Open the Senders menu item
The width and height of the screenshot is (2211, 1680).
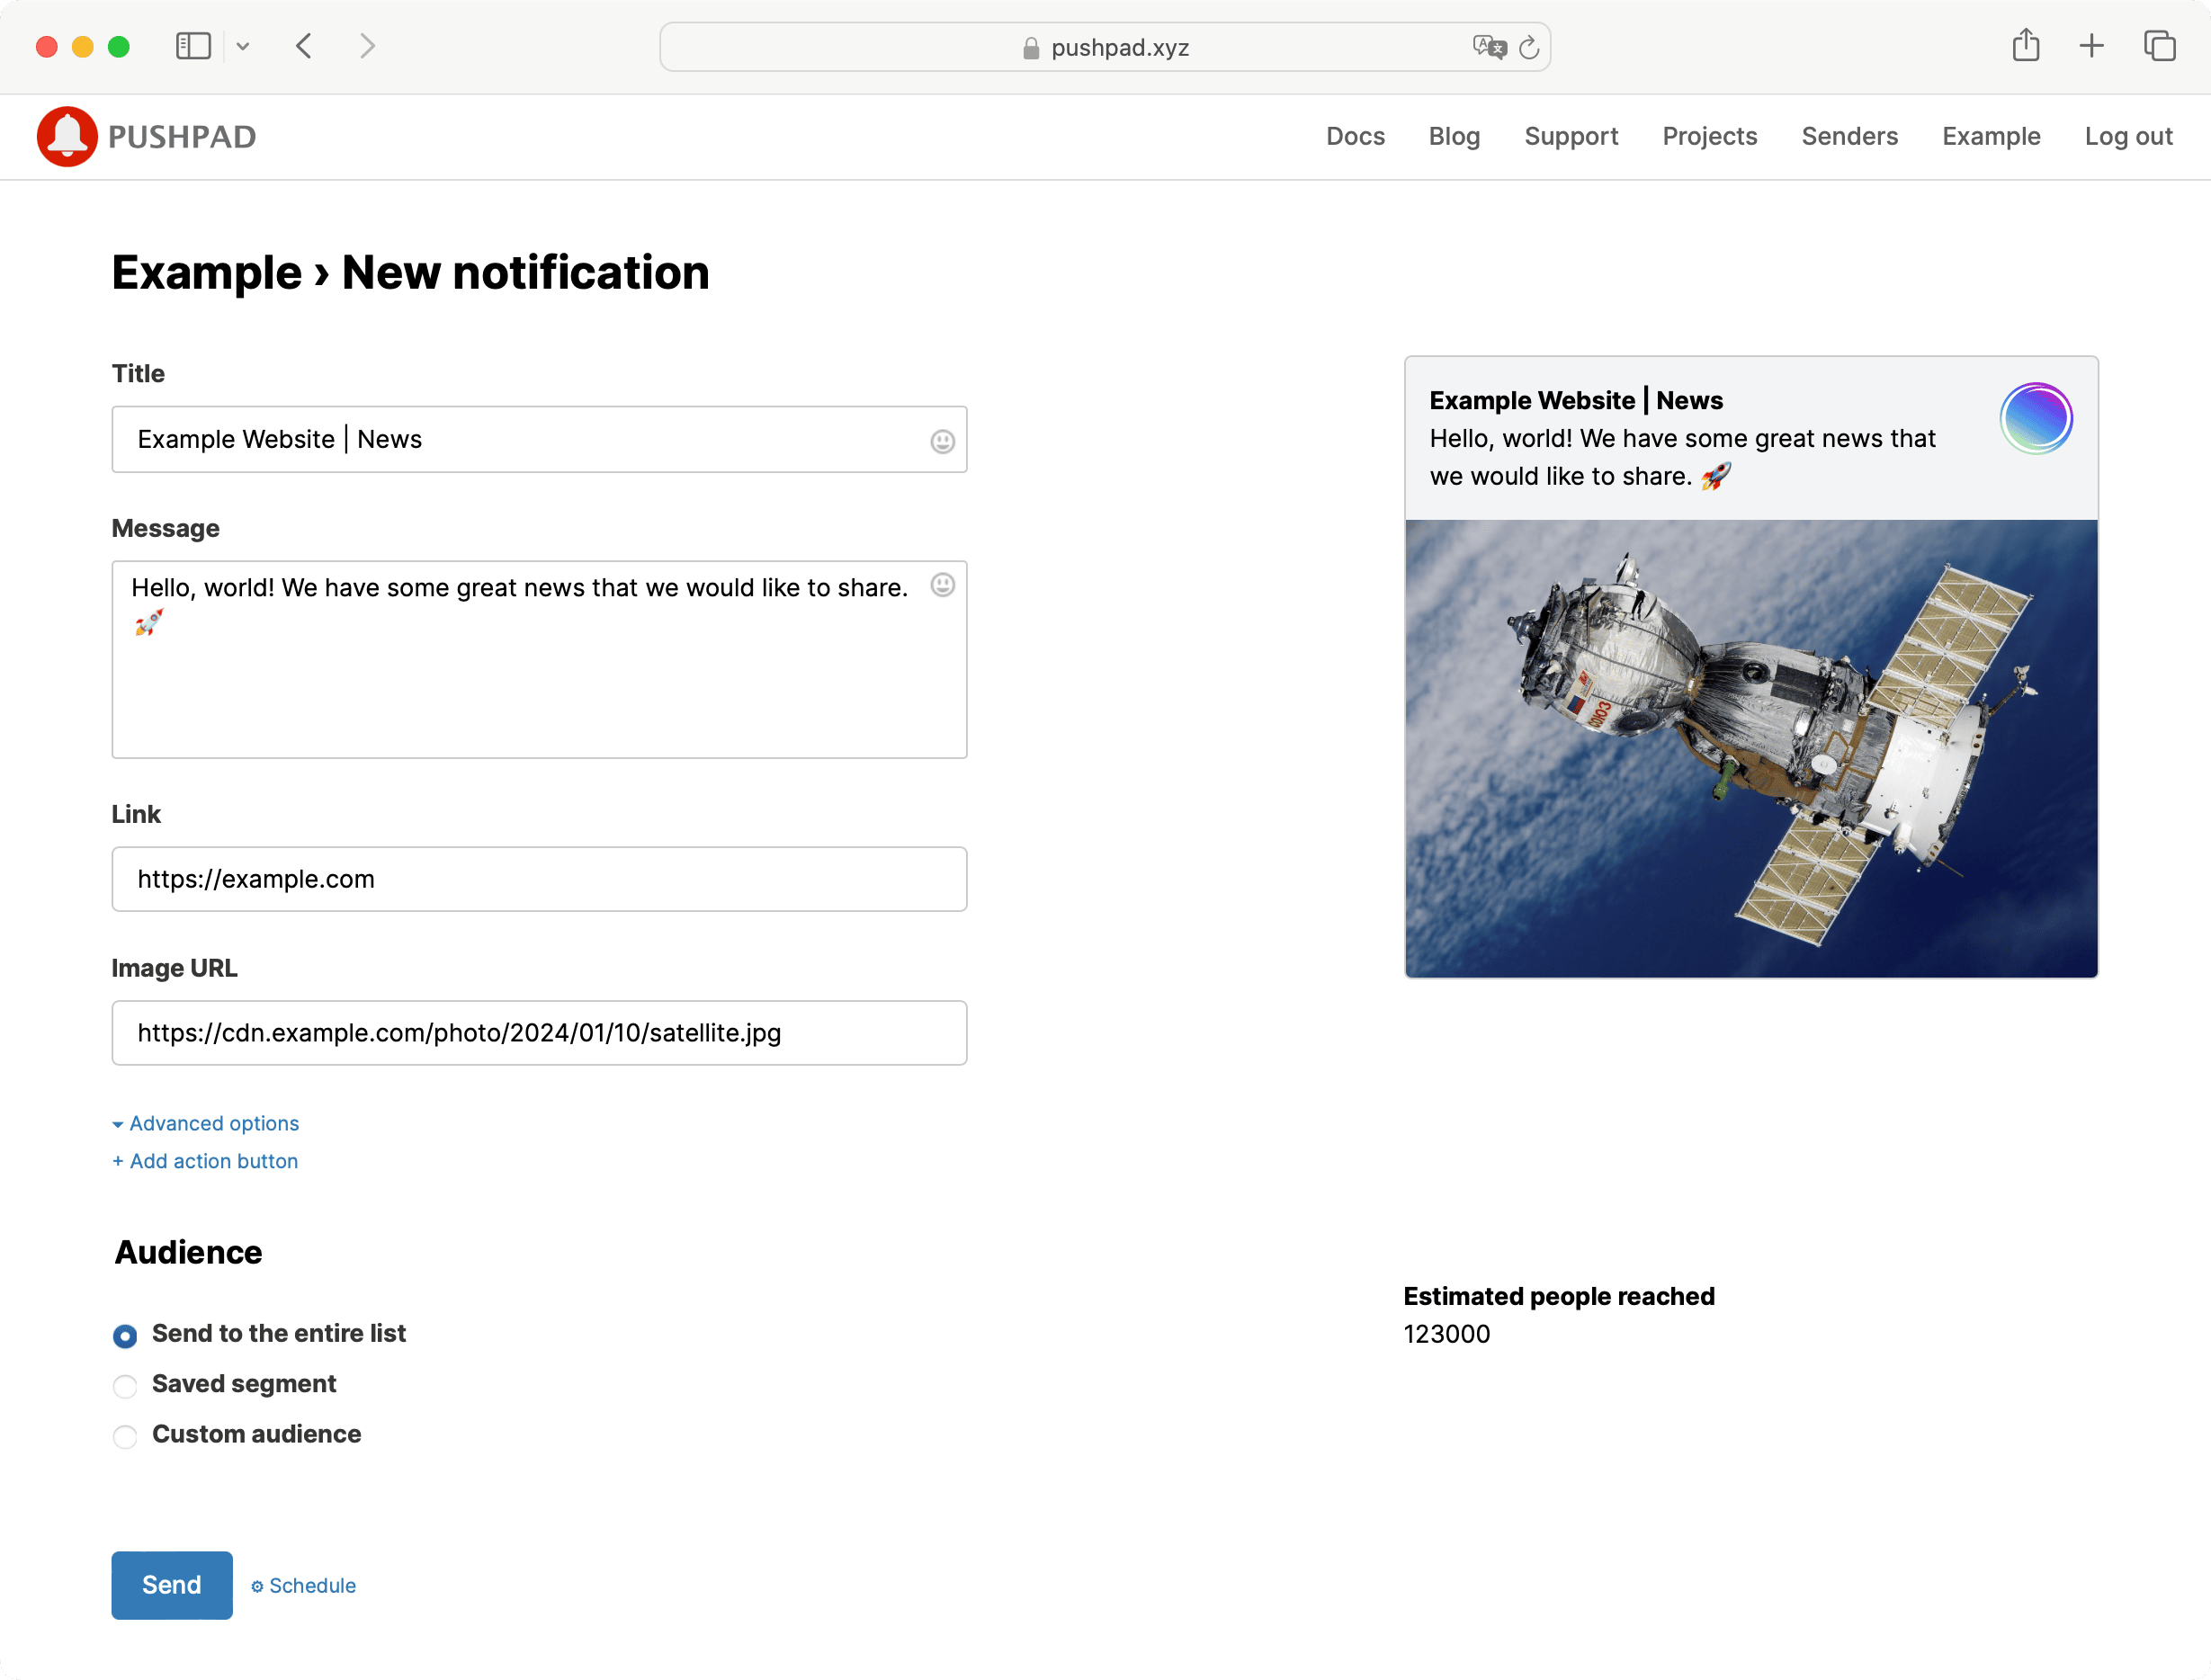(x=1849, y=134)
